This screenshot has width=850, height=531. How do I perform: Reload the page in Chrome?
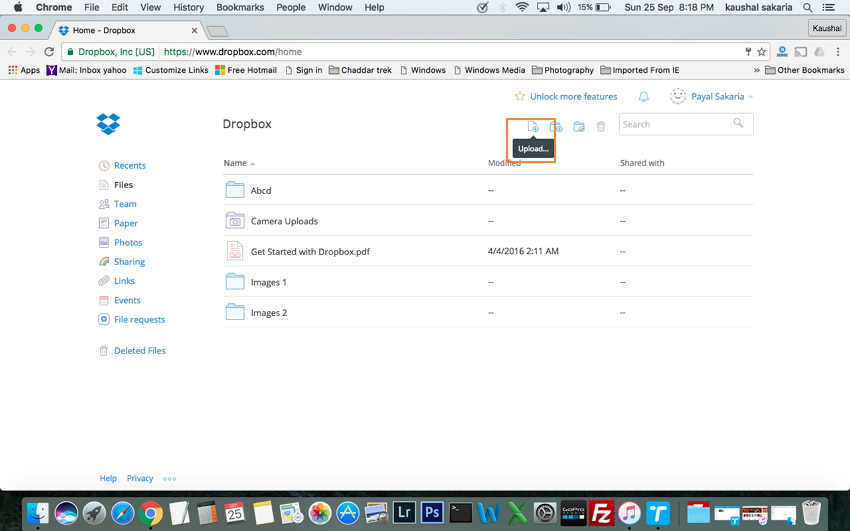coord(48,52)
